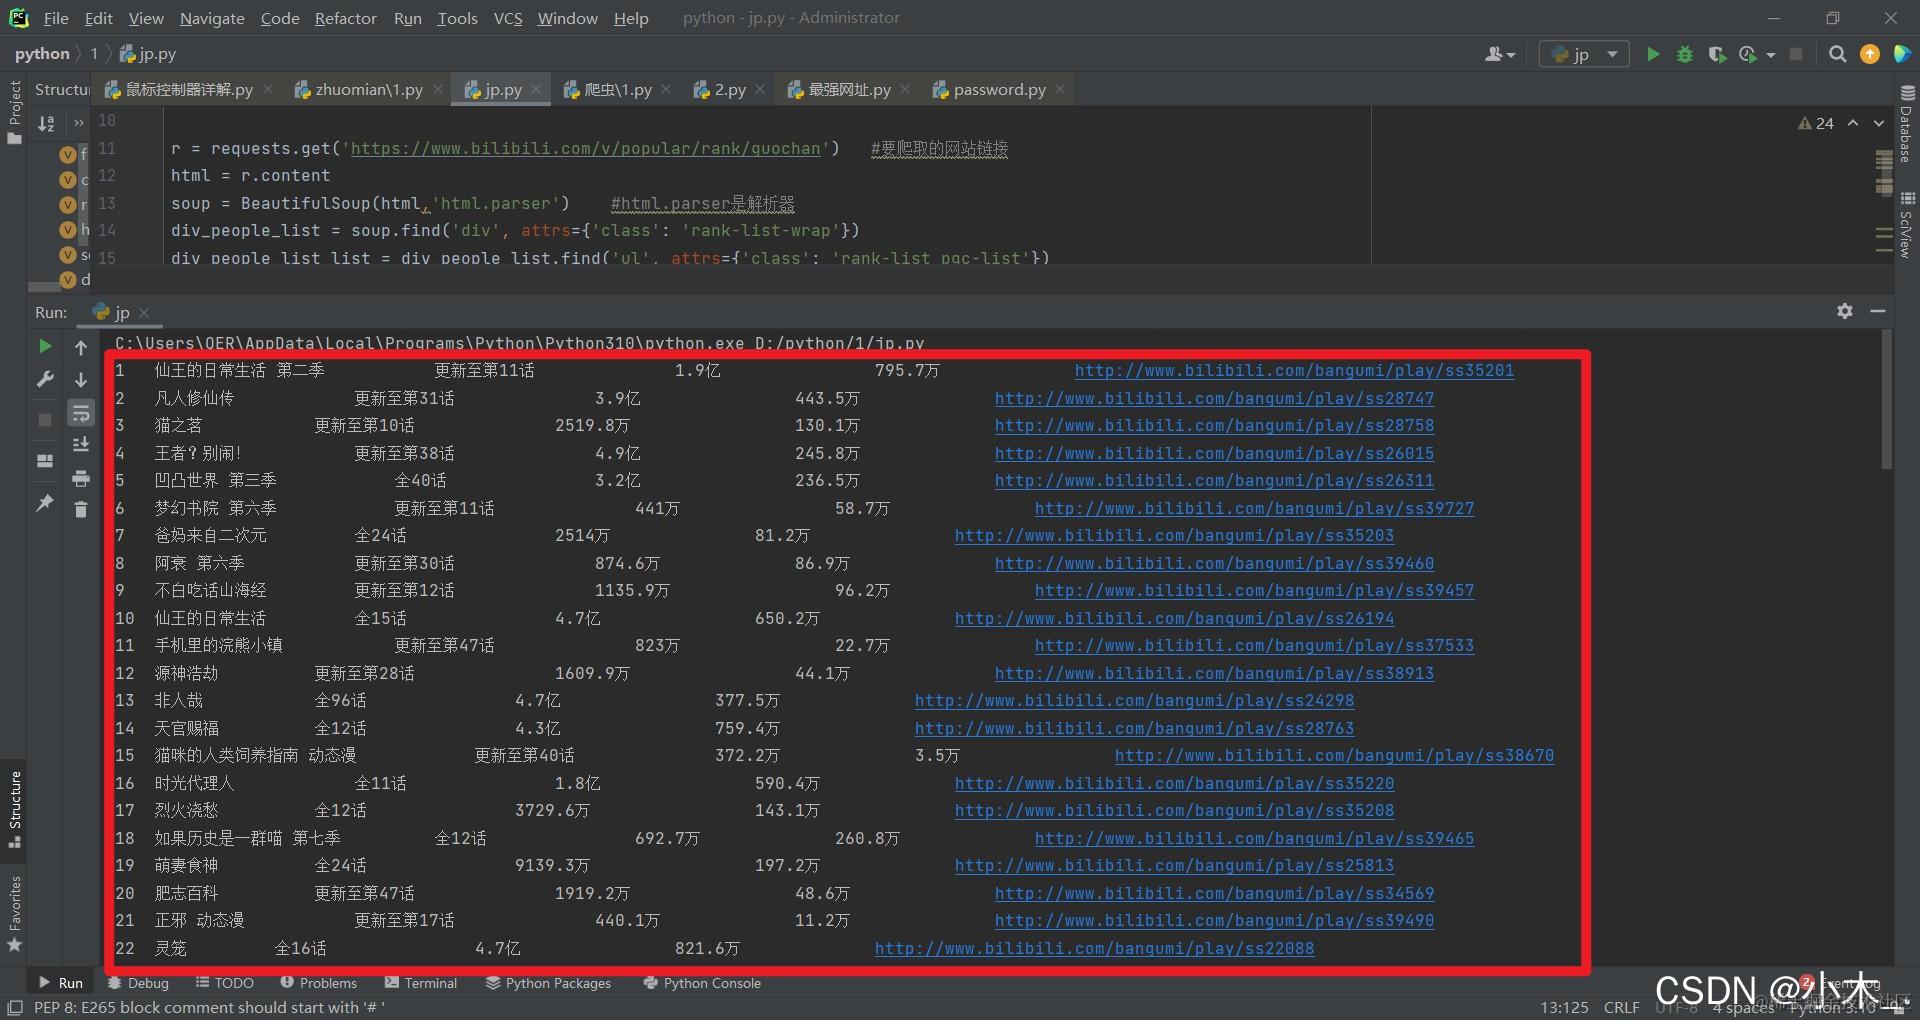
Task: Toggle the SciView tool window
Action: 1906,225
